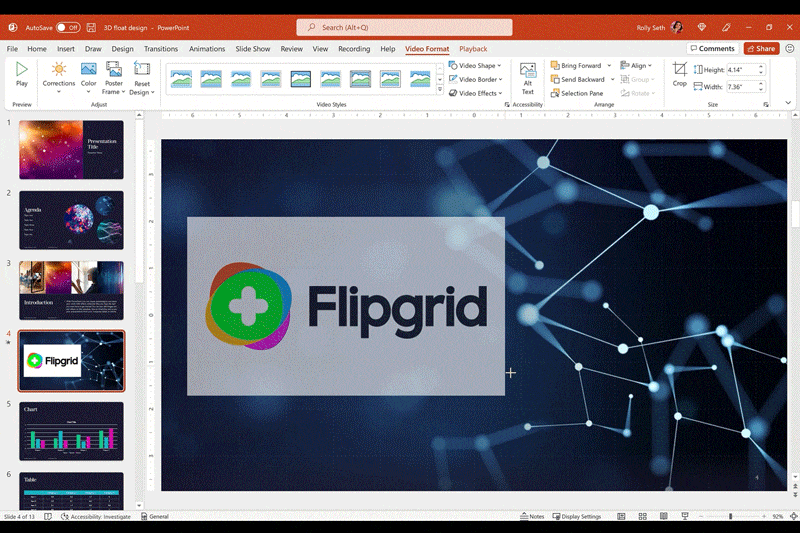Screen dimensions: 800x533
Task: Edit the Width value field
Action: coord(741,87)
